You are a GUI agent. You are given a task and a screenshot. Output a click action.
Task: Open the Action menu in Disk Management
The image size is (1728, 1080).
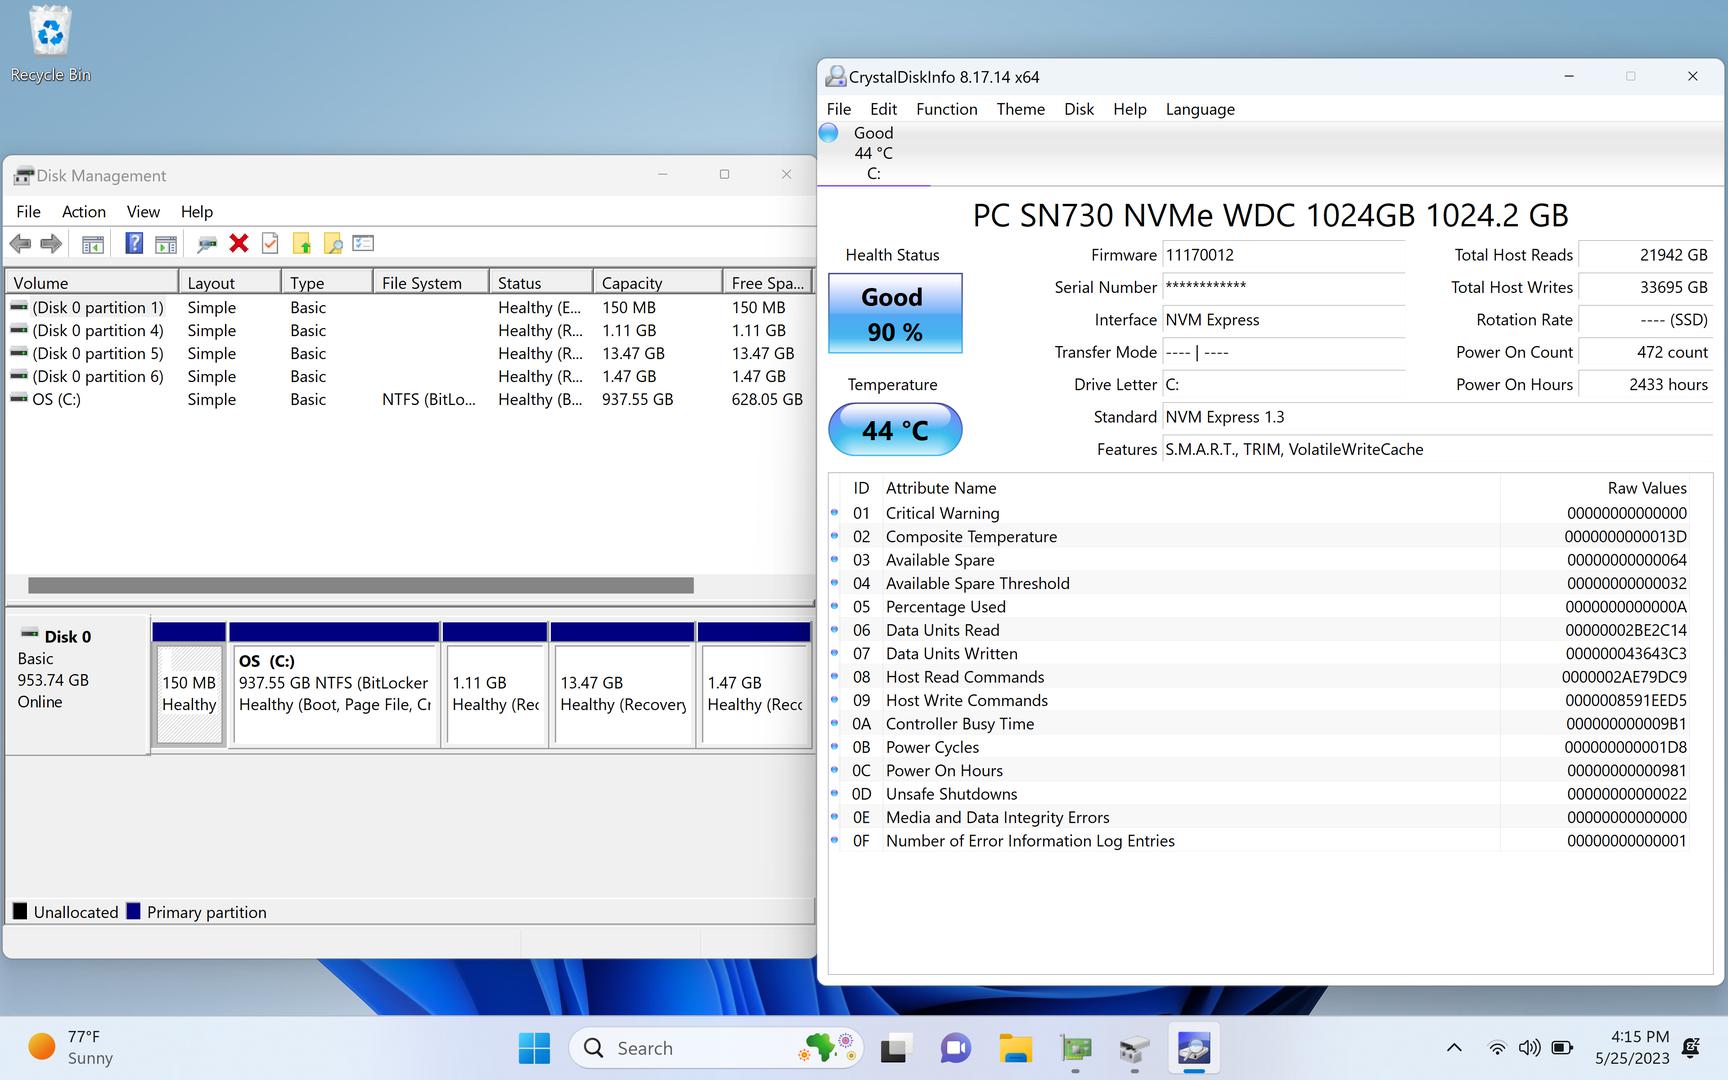coord(83,211)
